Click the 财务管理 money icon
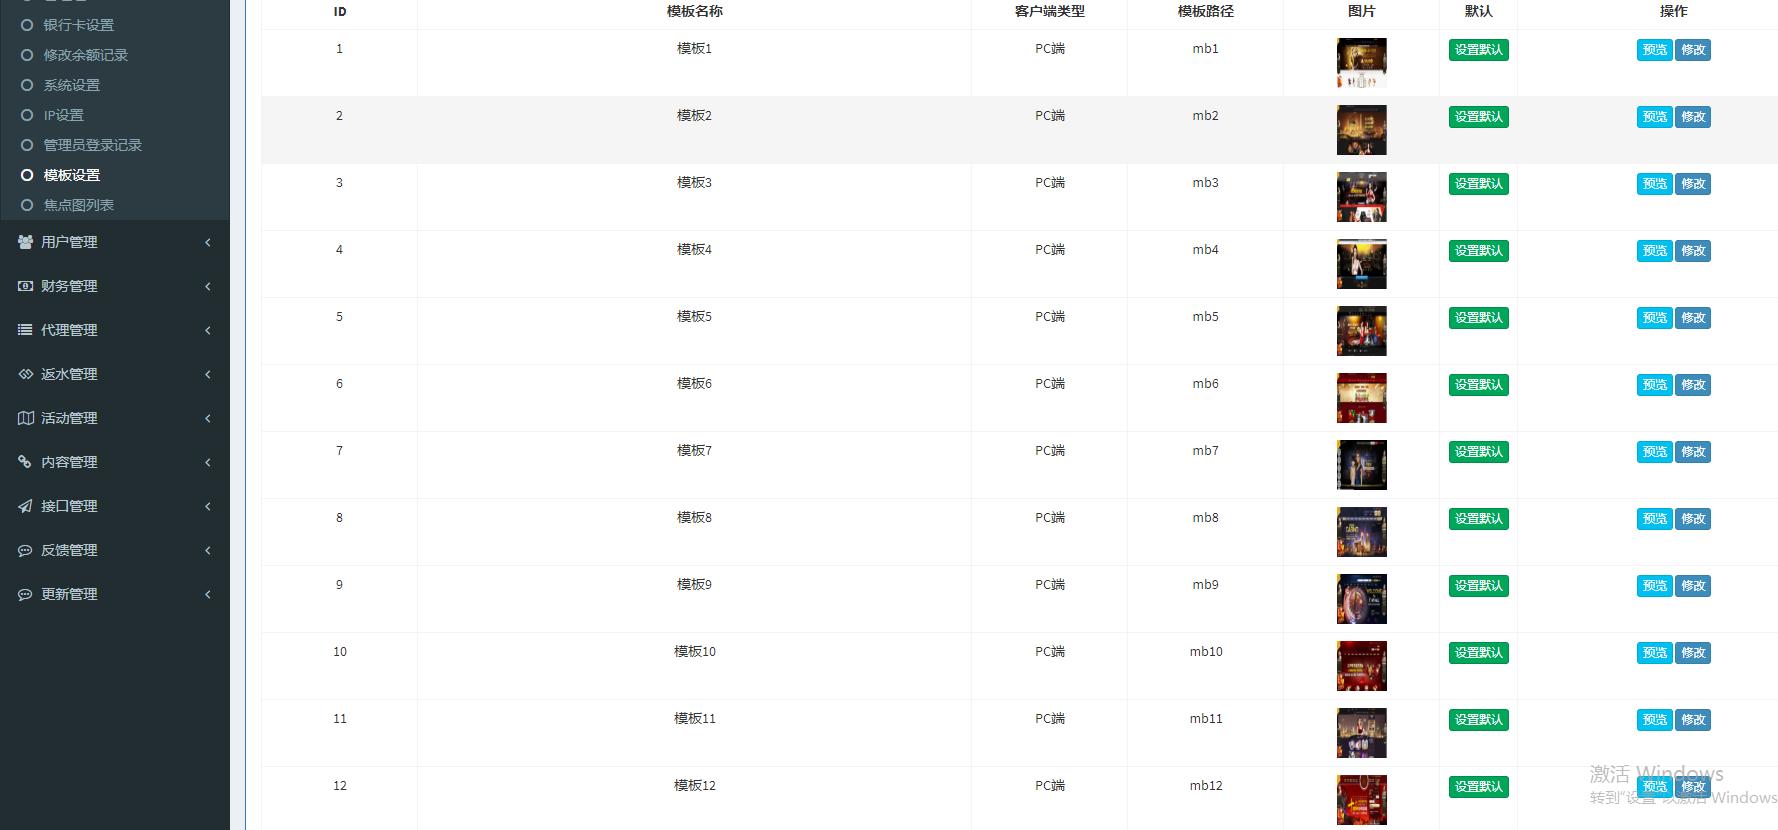1778x830 pixels. [x=26, y=286]
